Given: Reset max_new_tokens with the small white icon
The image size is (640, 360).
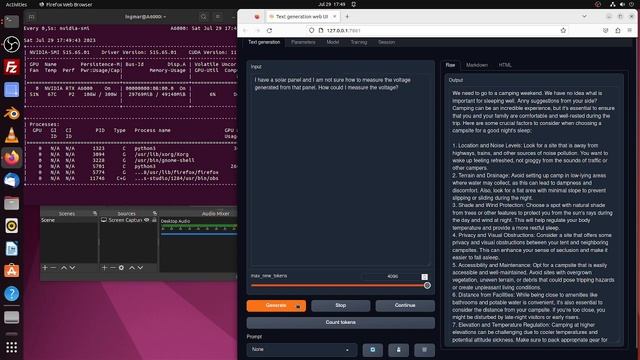Looking at the screenshot, I should tap(424, 277).
